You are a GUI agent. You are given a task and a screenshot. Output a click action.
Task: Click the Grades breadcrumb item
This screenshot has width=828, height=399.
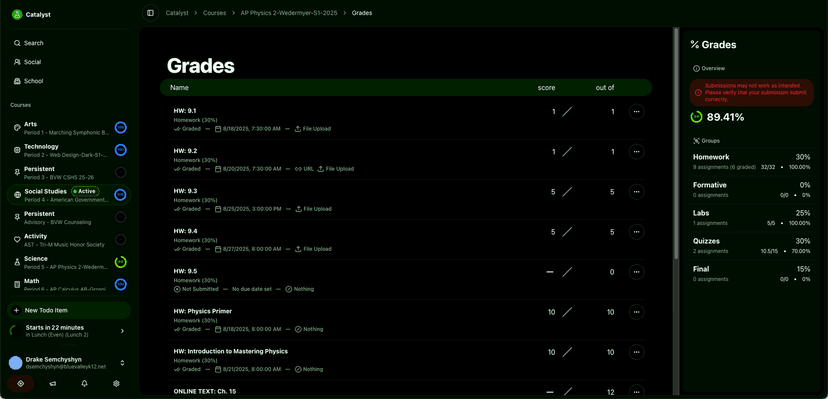coord(362,13)
